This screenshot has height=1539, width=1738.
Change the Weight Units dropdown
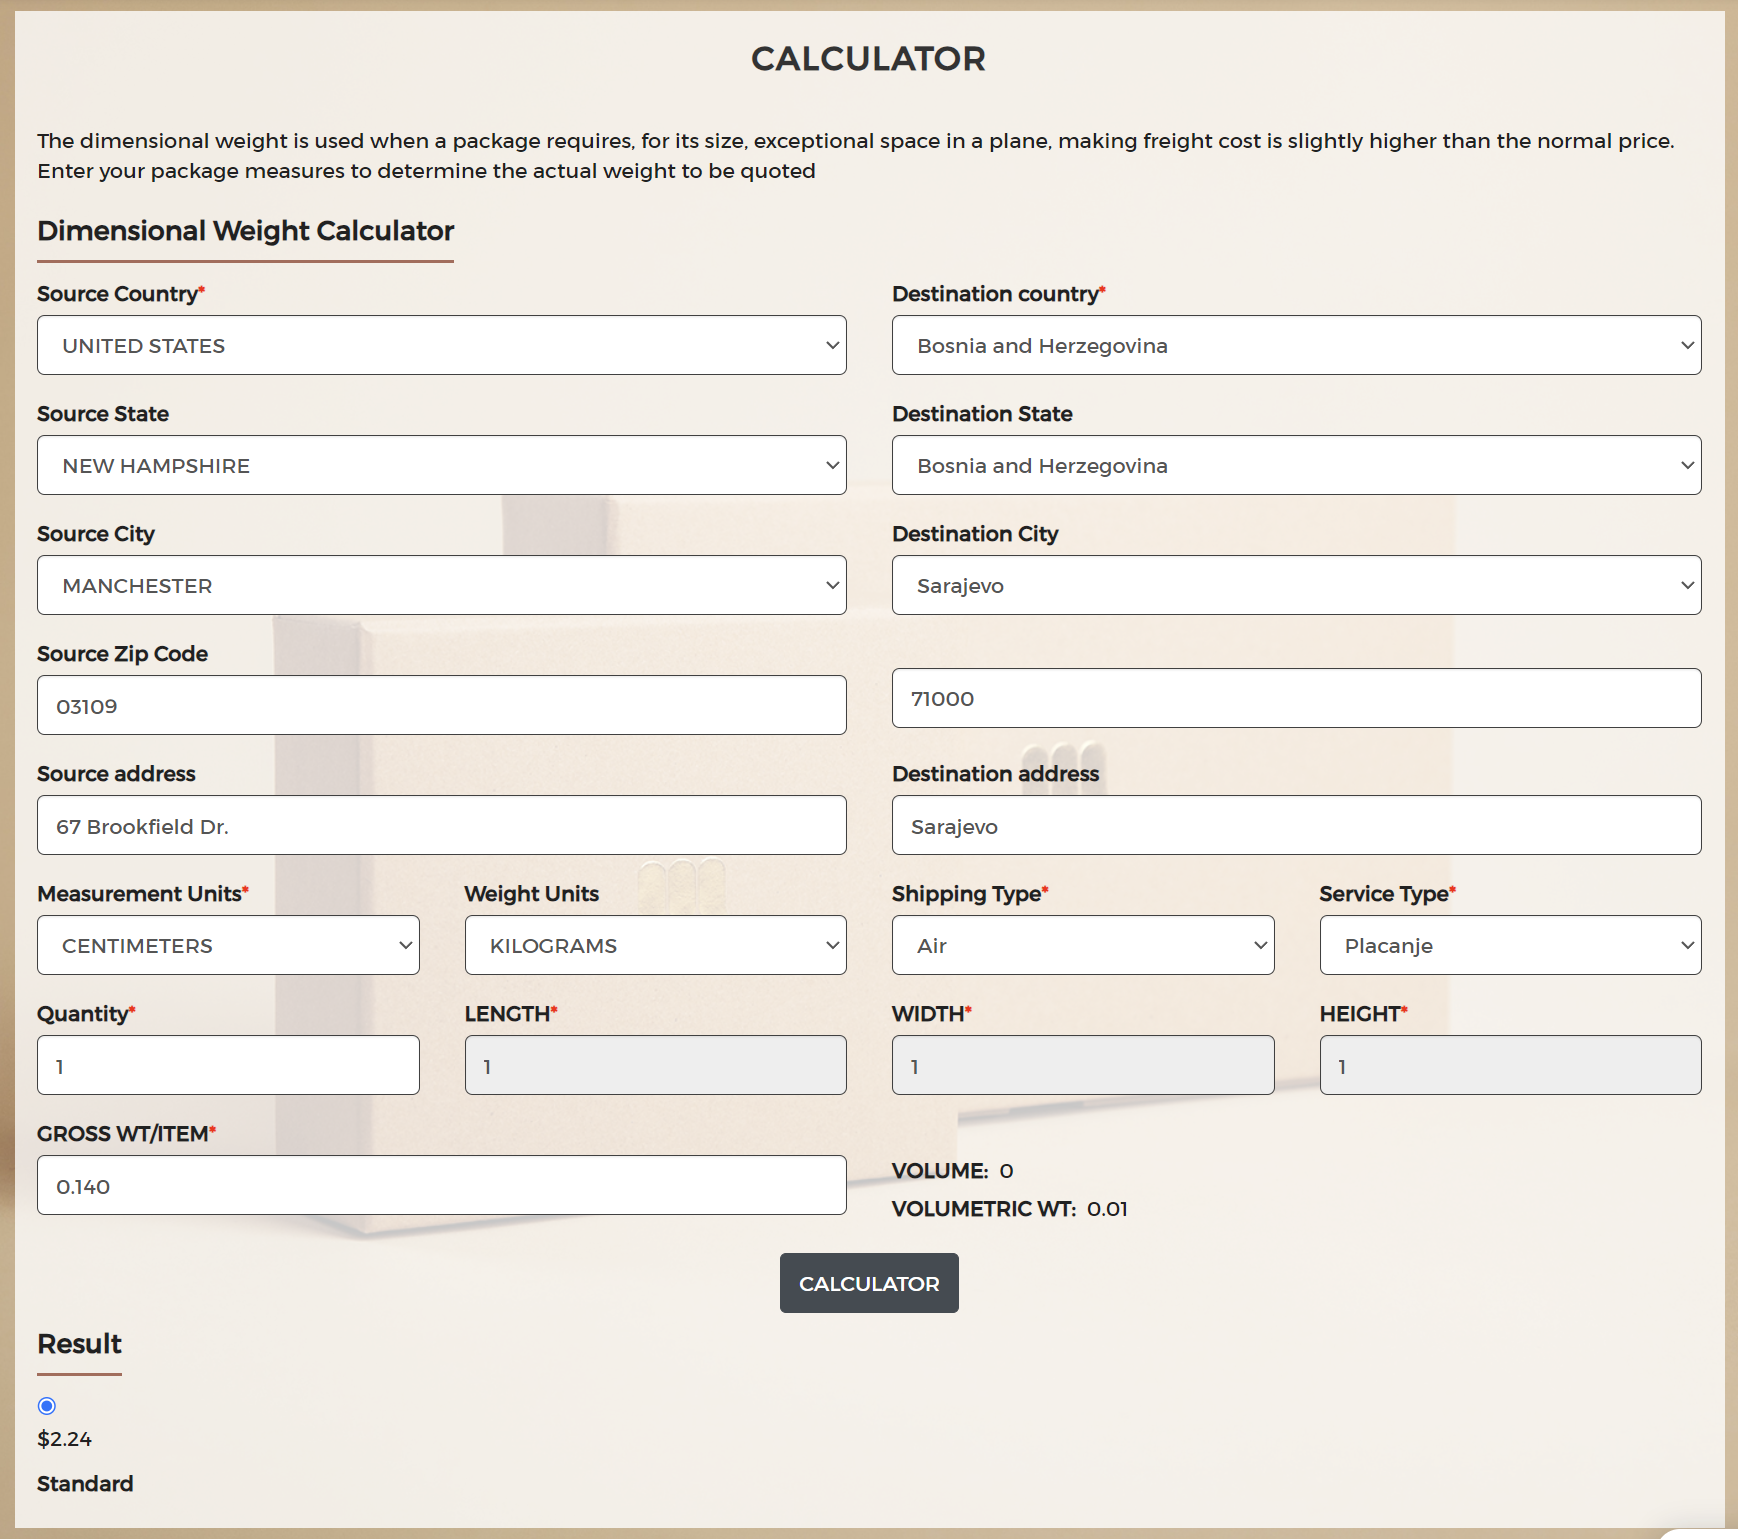(656, 945)
